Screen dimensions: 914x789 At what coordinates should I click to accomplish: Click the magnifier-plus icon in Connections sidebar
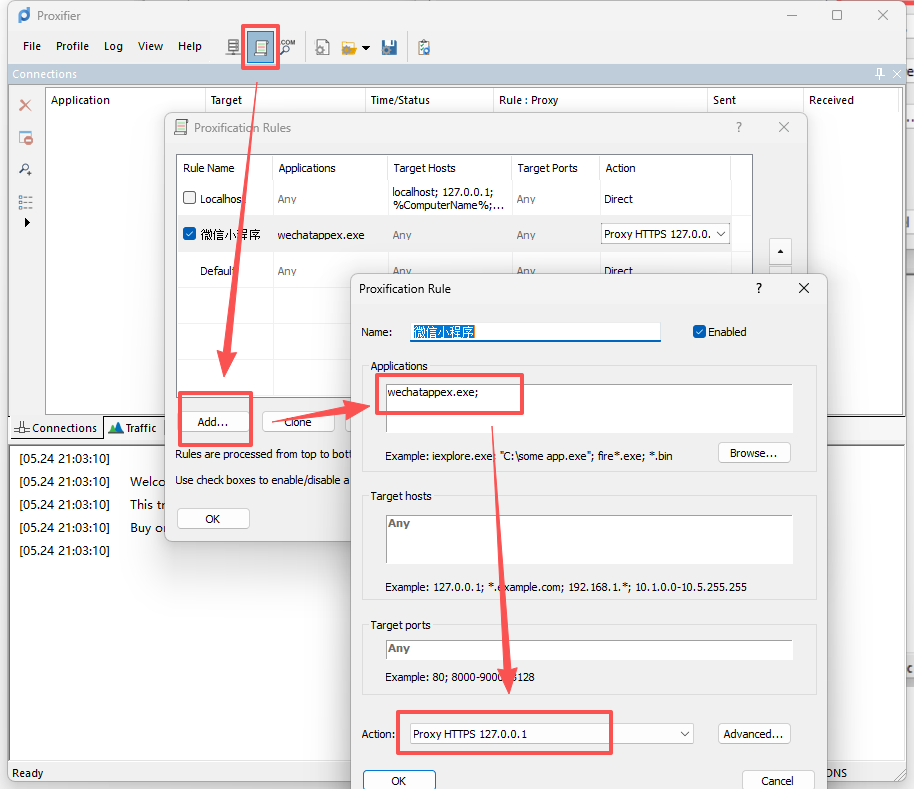click(25, 170)
